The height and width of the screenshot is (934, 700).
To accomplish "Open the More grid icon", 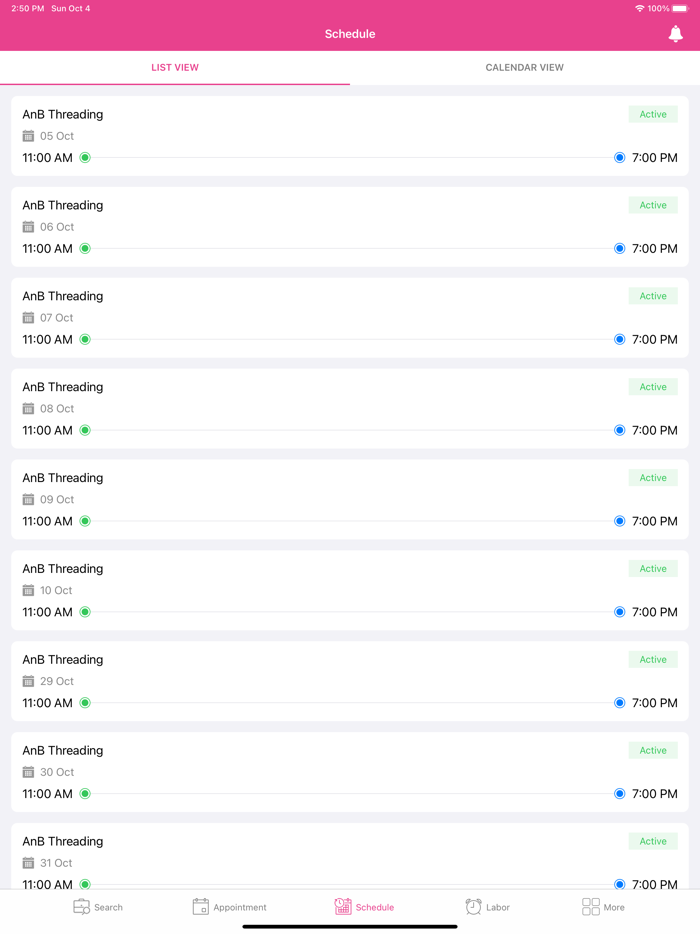I will click(x=591, y=906).
